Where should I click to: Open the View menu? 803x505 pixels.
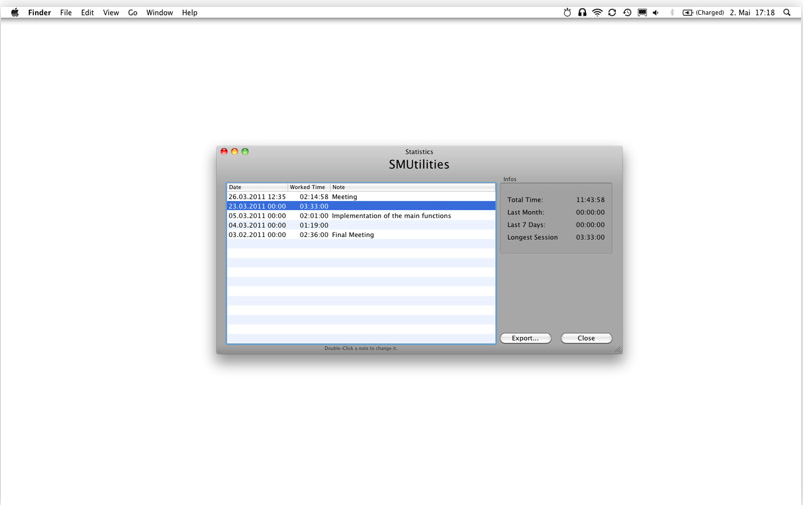pos(111,12)
